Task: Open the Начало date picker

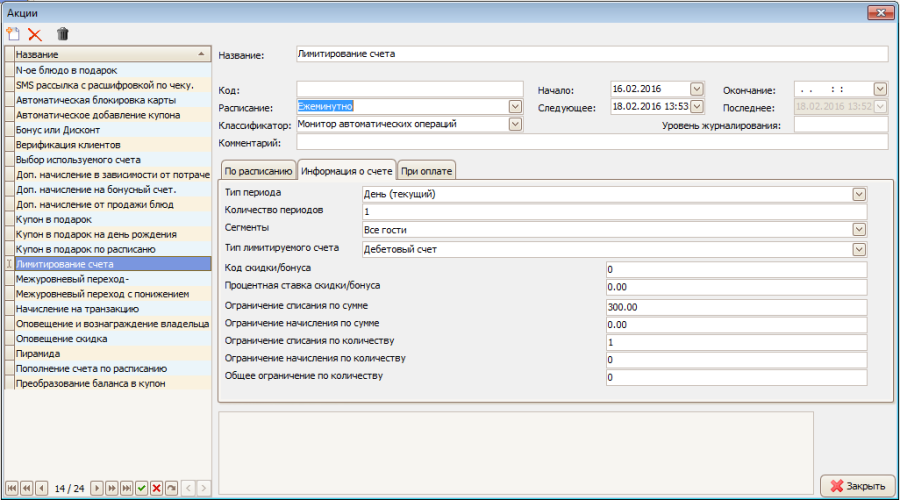Action: coord(697,89)
